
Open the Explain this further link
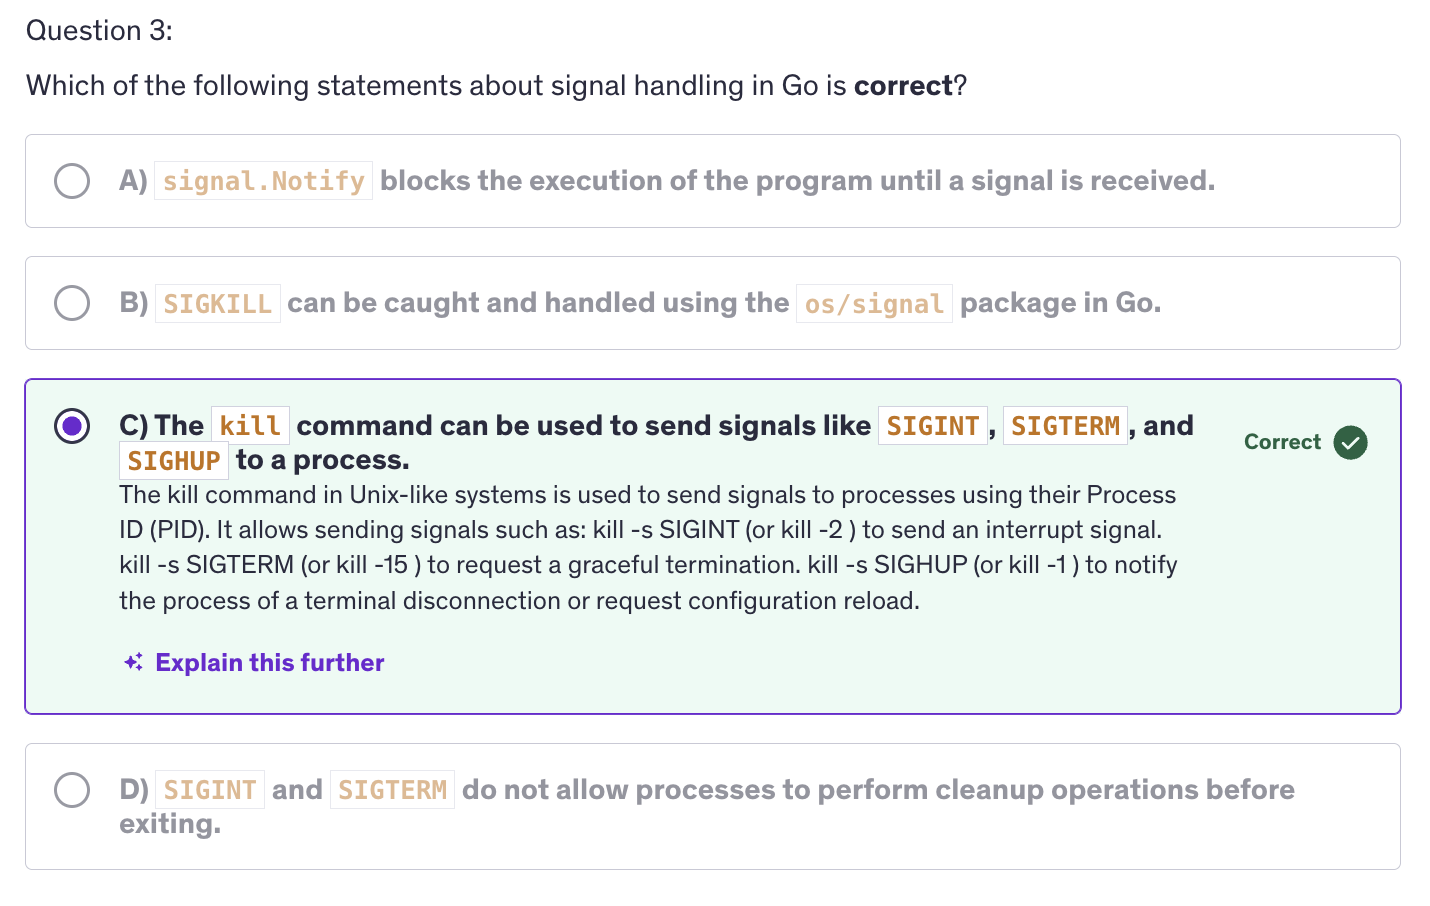click(269, 662)
